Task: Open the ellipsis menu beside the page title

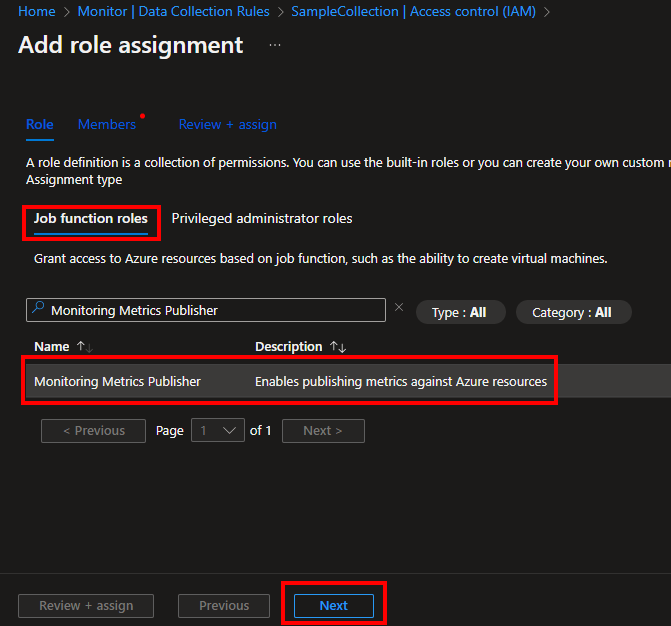Action: click(x=275, y=46)
